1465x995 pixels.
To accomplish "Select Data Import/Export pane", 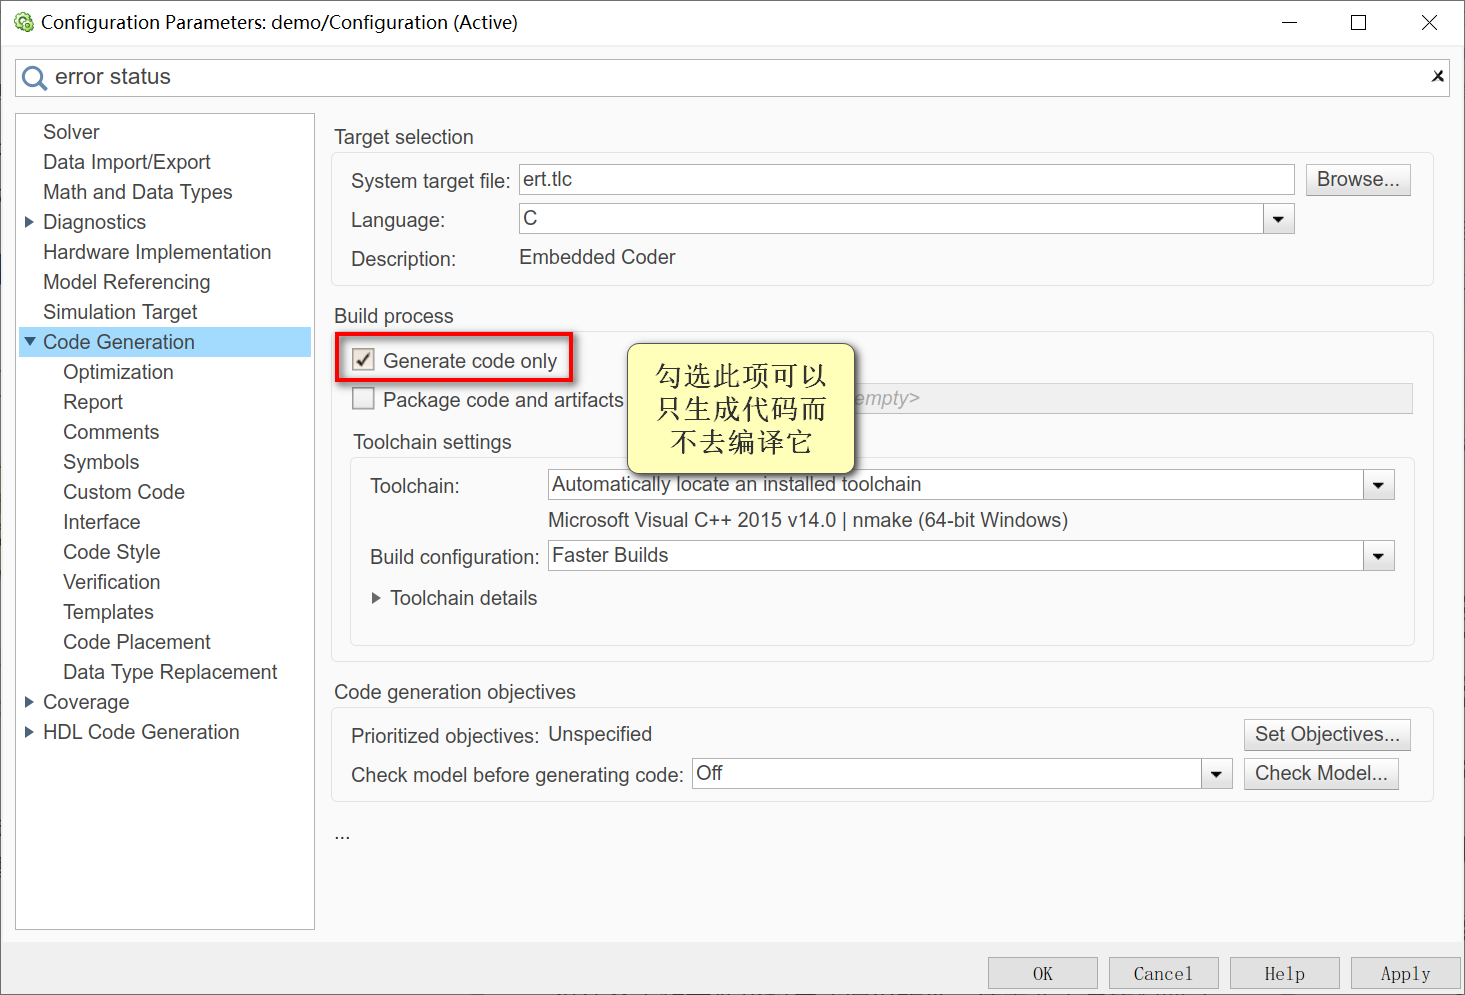I will [127, 162].
